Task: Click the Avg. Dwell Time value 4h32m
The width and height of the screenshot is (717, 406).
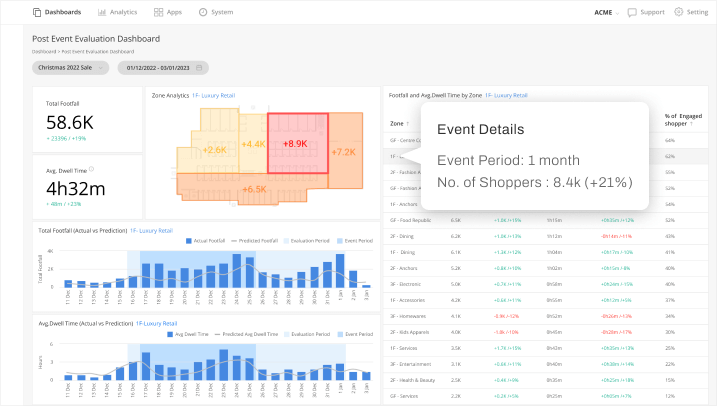Action: (x=75, y=188)
